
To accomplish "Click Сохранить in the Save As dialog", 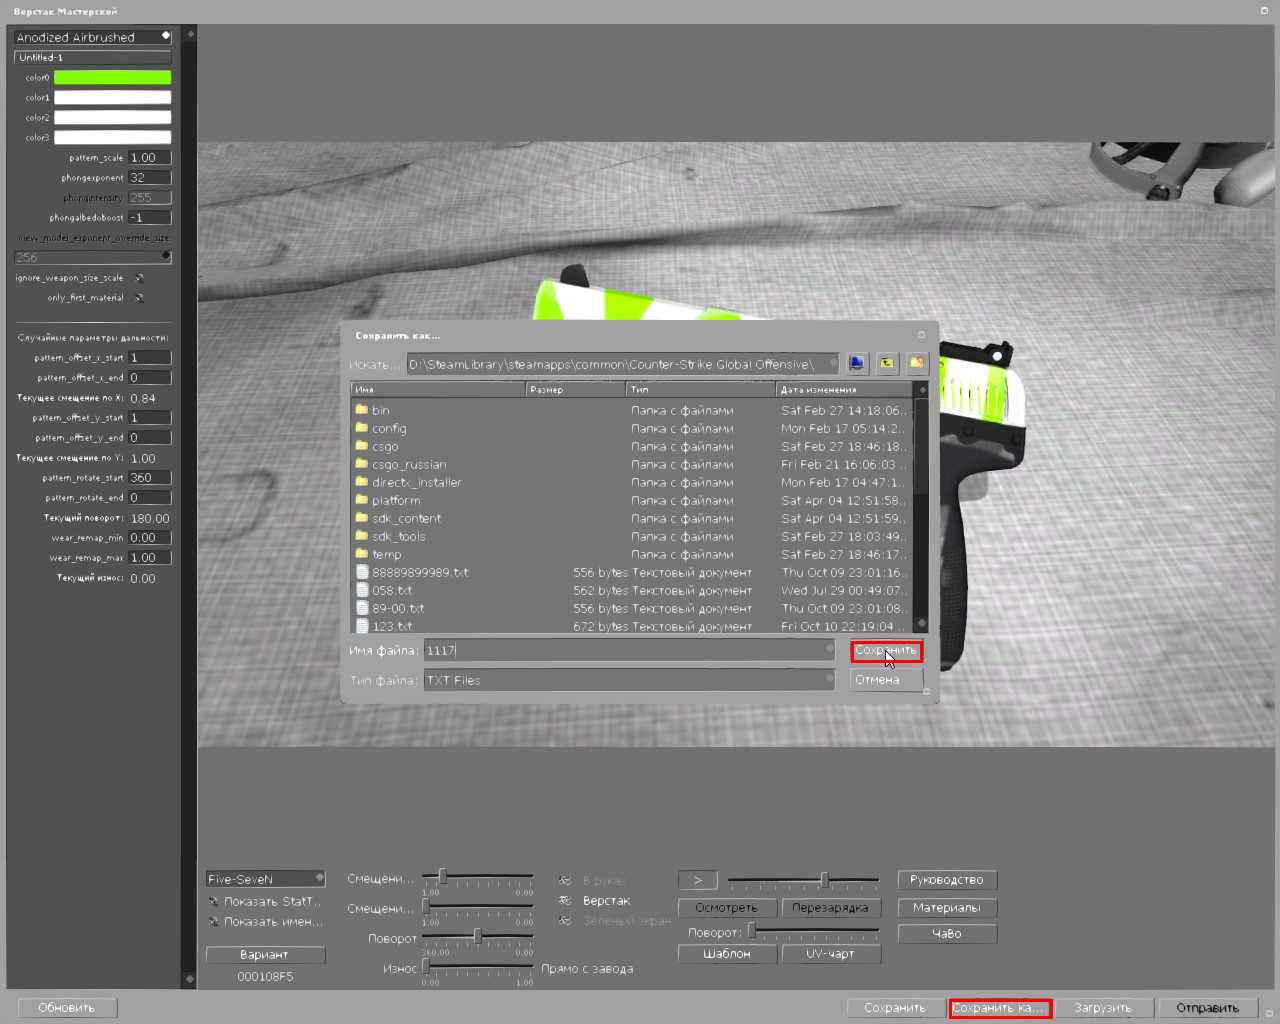I will 886,650.
